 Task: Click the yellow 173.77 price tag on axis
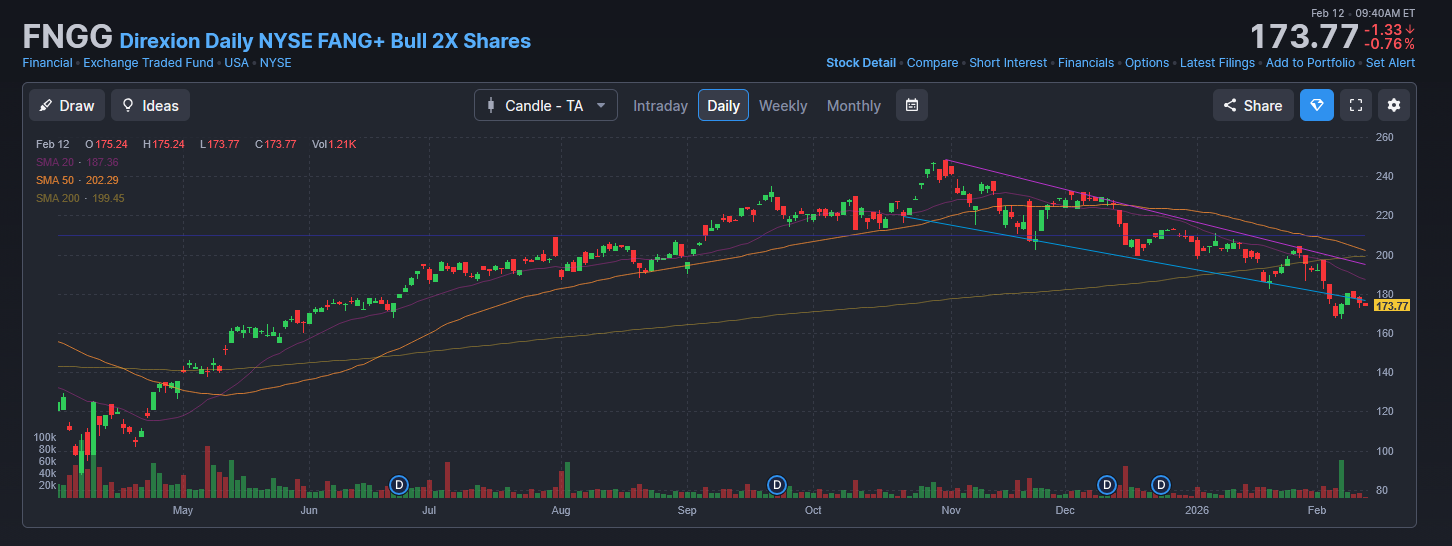point(1392,305)
